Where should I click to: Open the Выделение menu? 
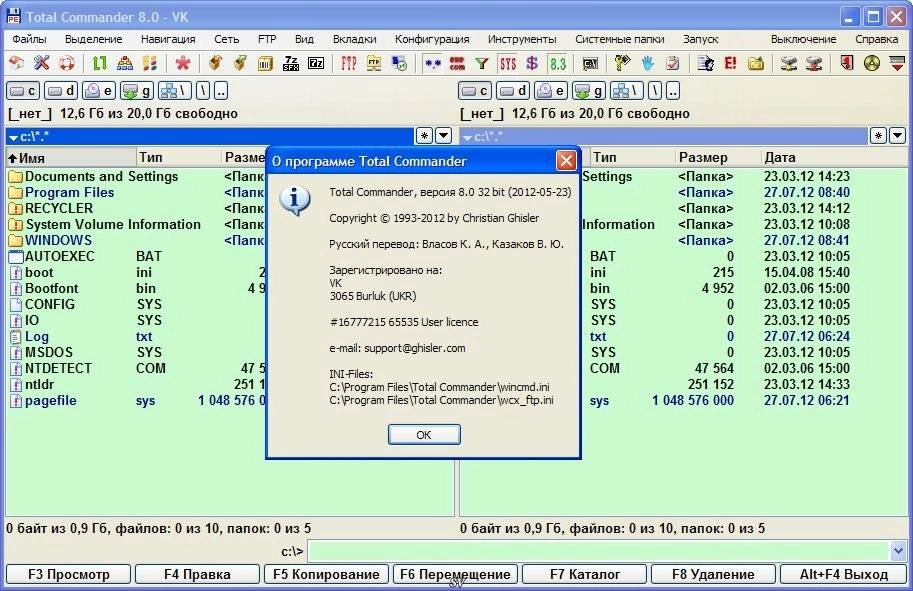click(x=94, y=39)
